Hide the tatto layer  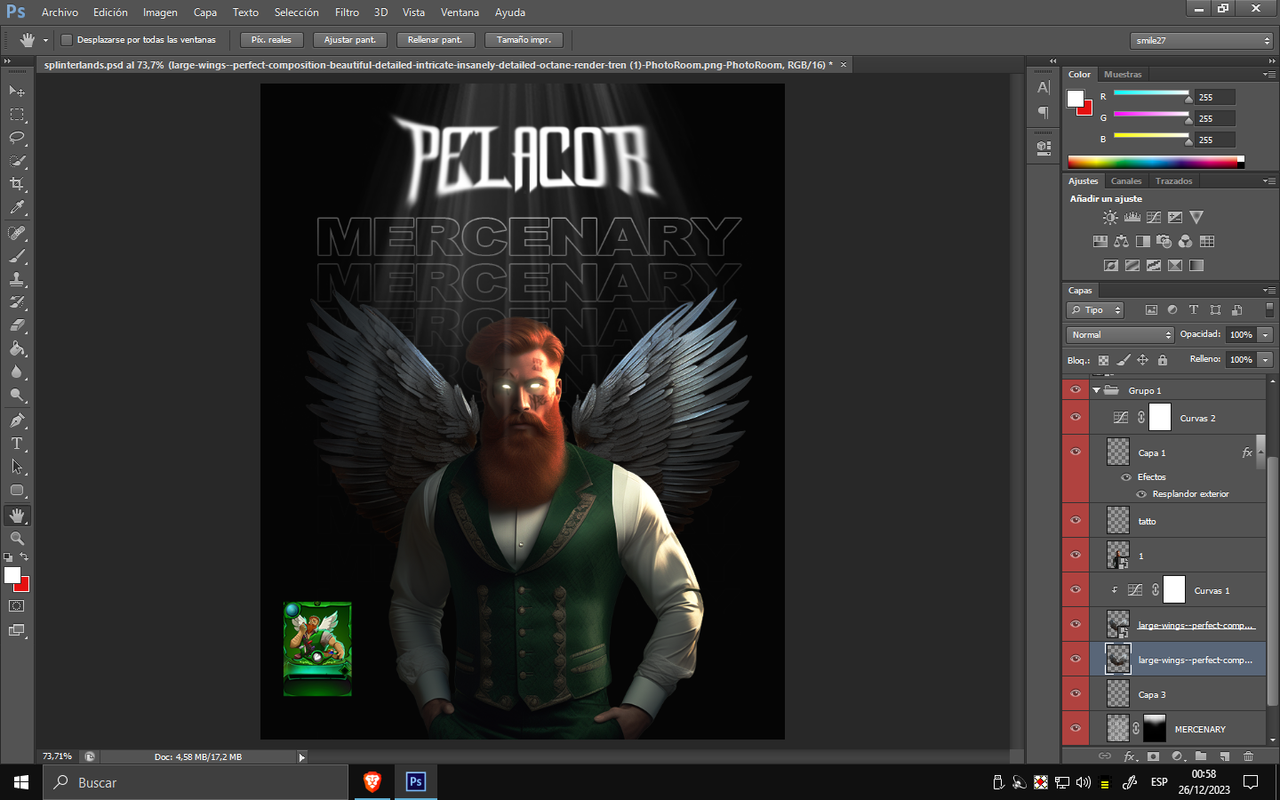(x=1076, y=520)
